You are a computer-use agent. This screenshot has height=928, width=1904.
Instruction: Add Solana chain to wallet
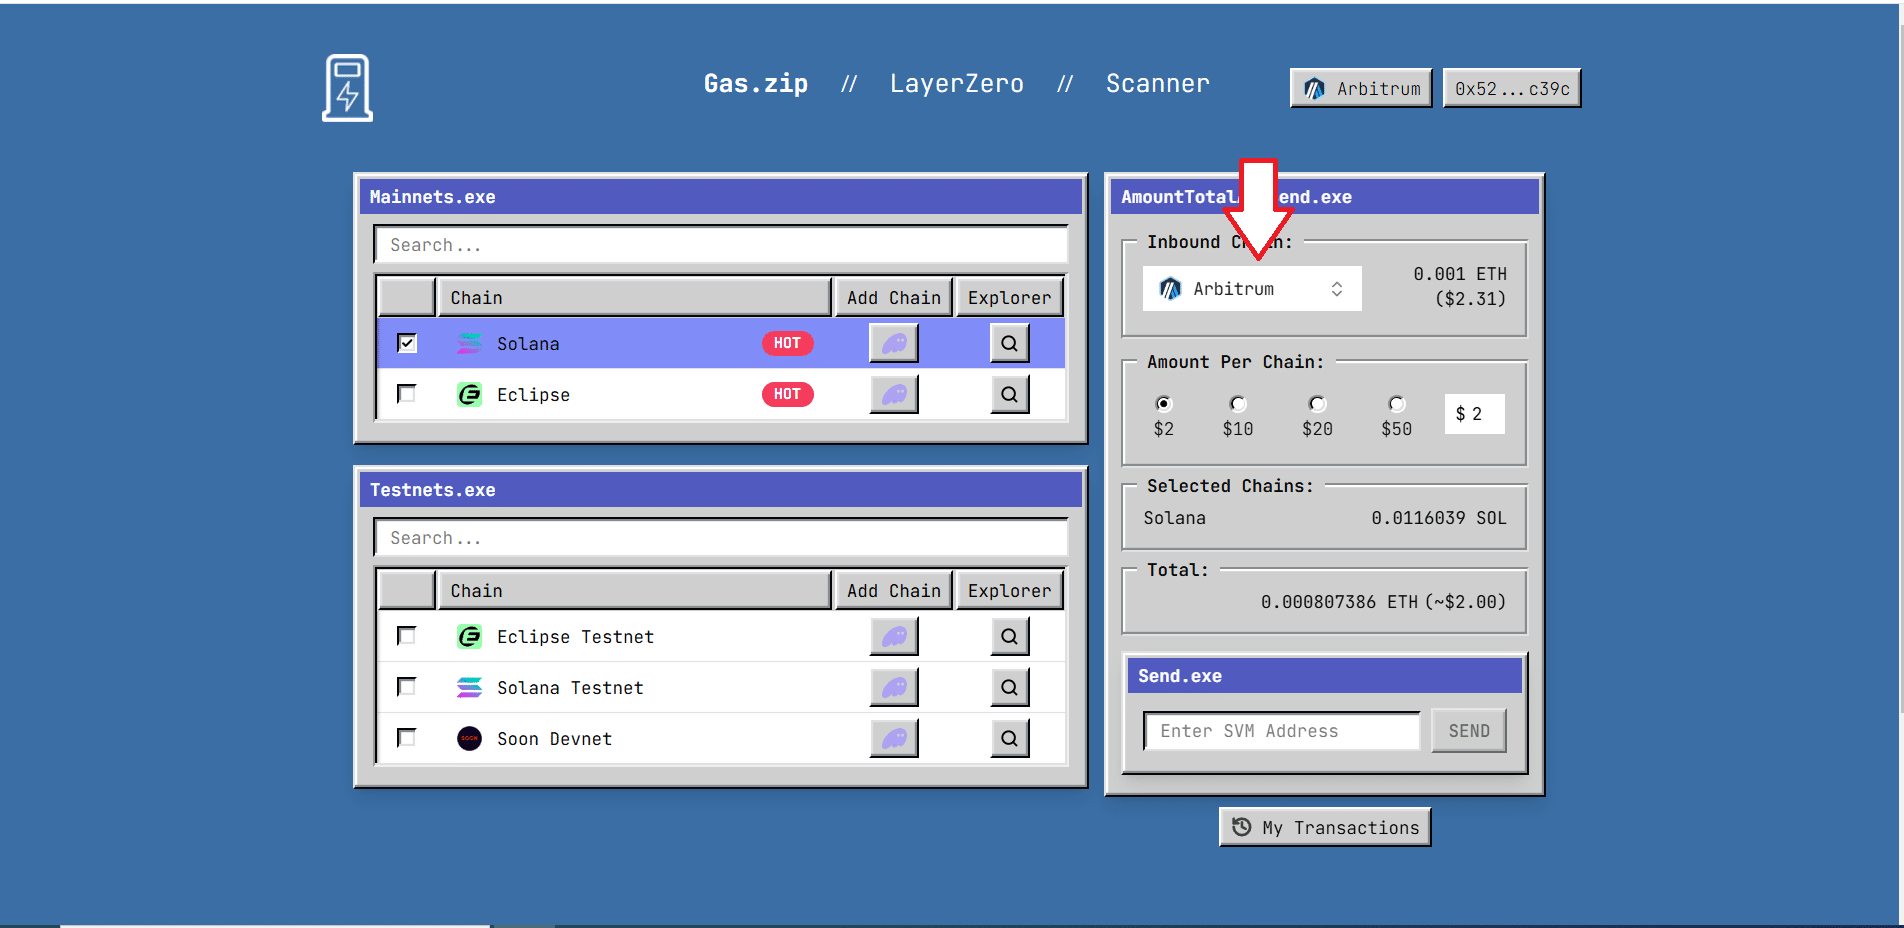tap(894, 343)
